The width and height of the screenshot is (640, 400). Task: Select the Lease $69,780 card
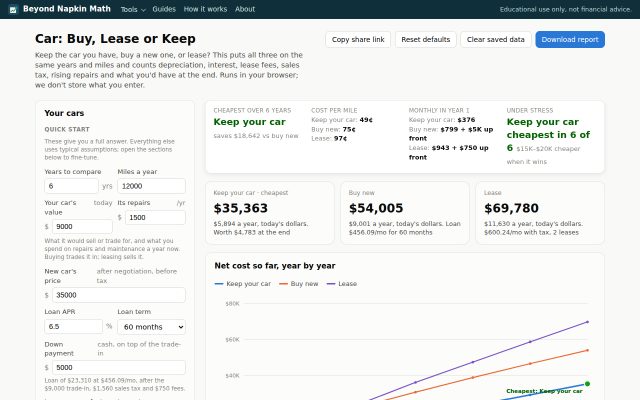[x=540, y=213]
